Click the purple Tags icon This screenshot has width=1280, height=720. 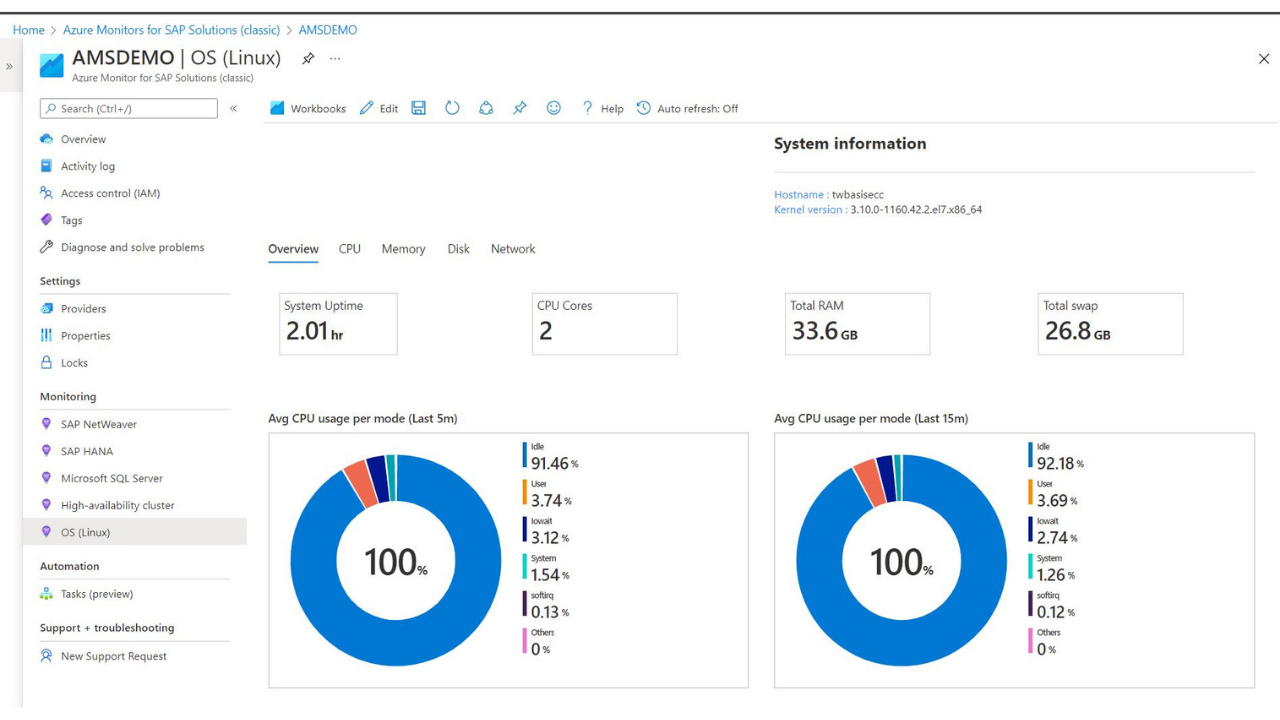pos(46,220)
